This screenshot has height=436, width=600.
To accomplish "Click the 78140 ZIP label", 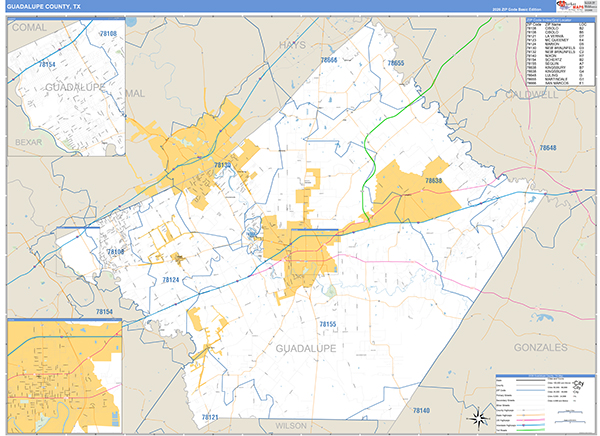I will [421, 410].
